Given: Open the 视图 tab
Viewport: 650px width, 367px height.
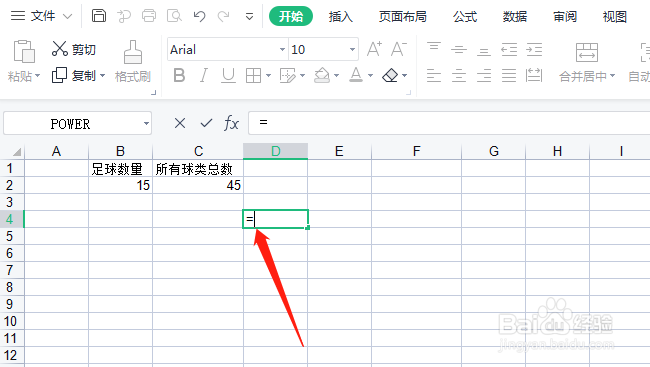Looking at the screenshot, I should [615, 17].
